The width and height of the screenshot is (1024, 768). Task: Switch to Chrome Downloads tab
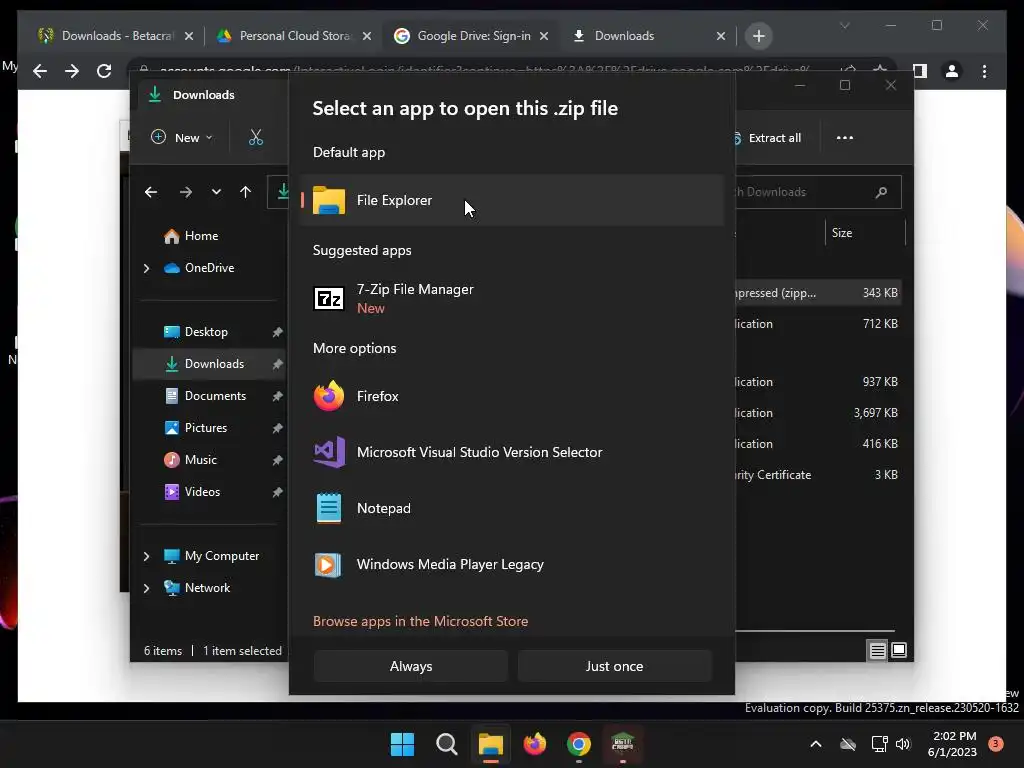coord(649,36)
